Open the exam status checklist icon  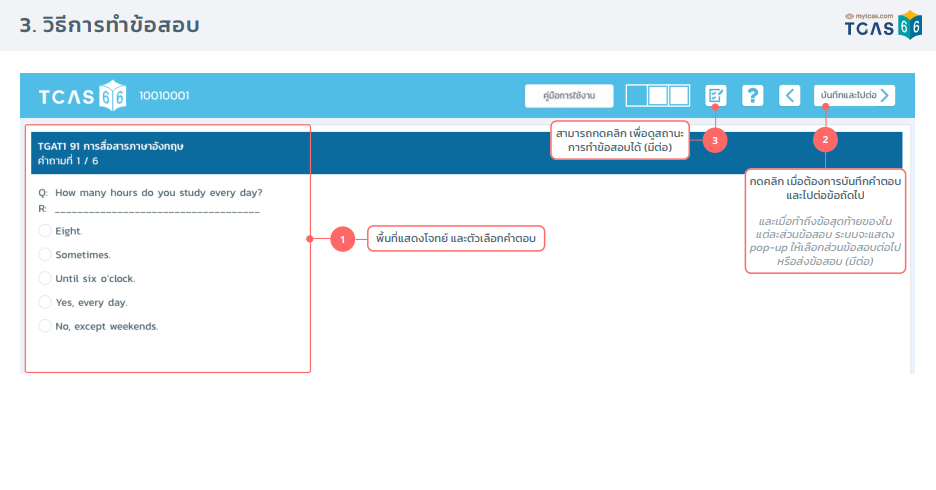tap(715, 96)
